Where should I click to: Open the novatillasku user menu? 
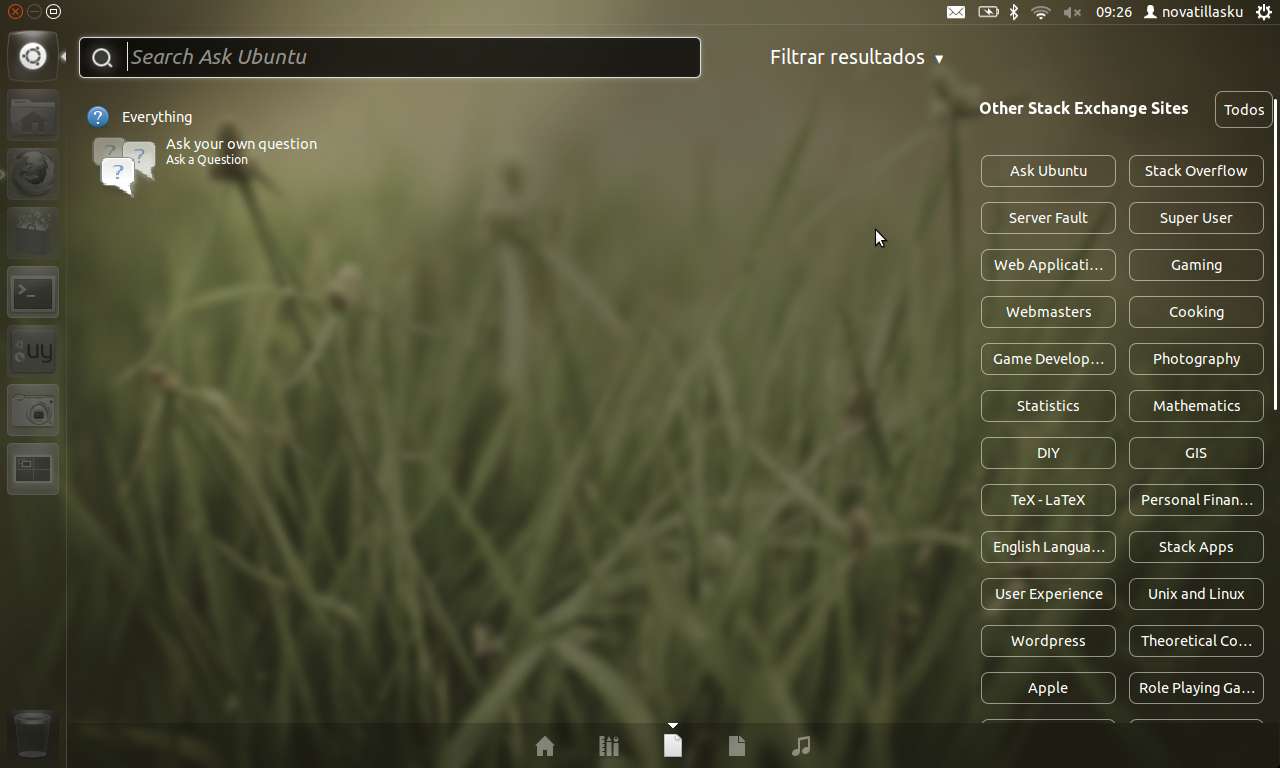pos(1193,12)
